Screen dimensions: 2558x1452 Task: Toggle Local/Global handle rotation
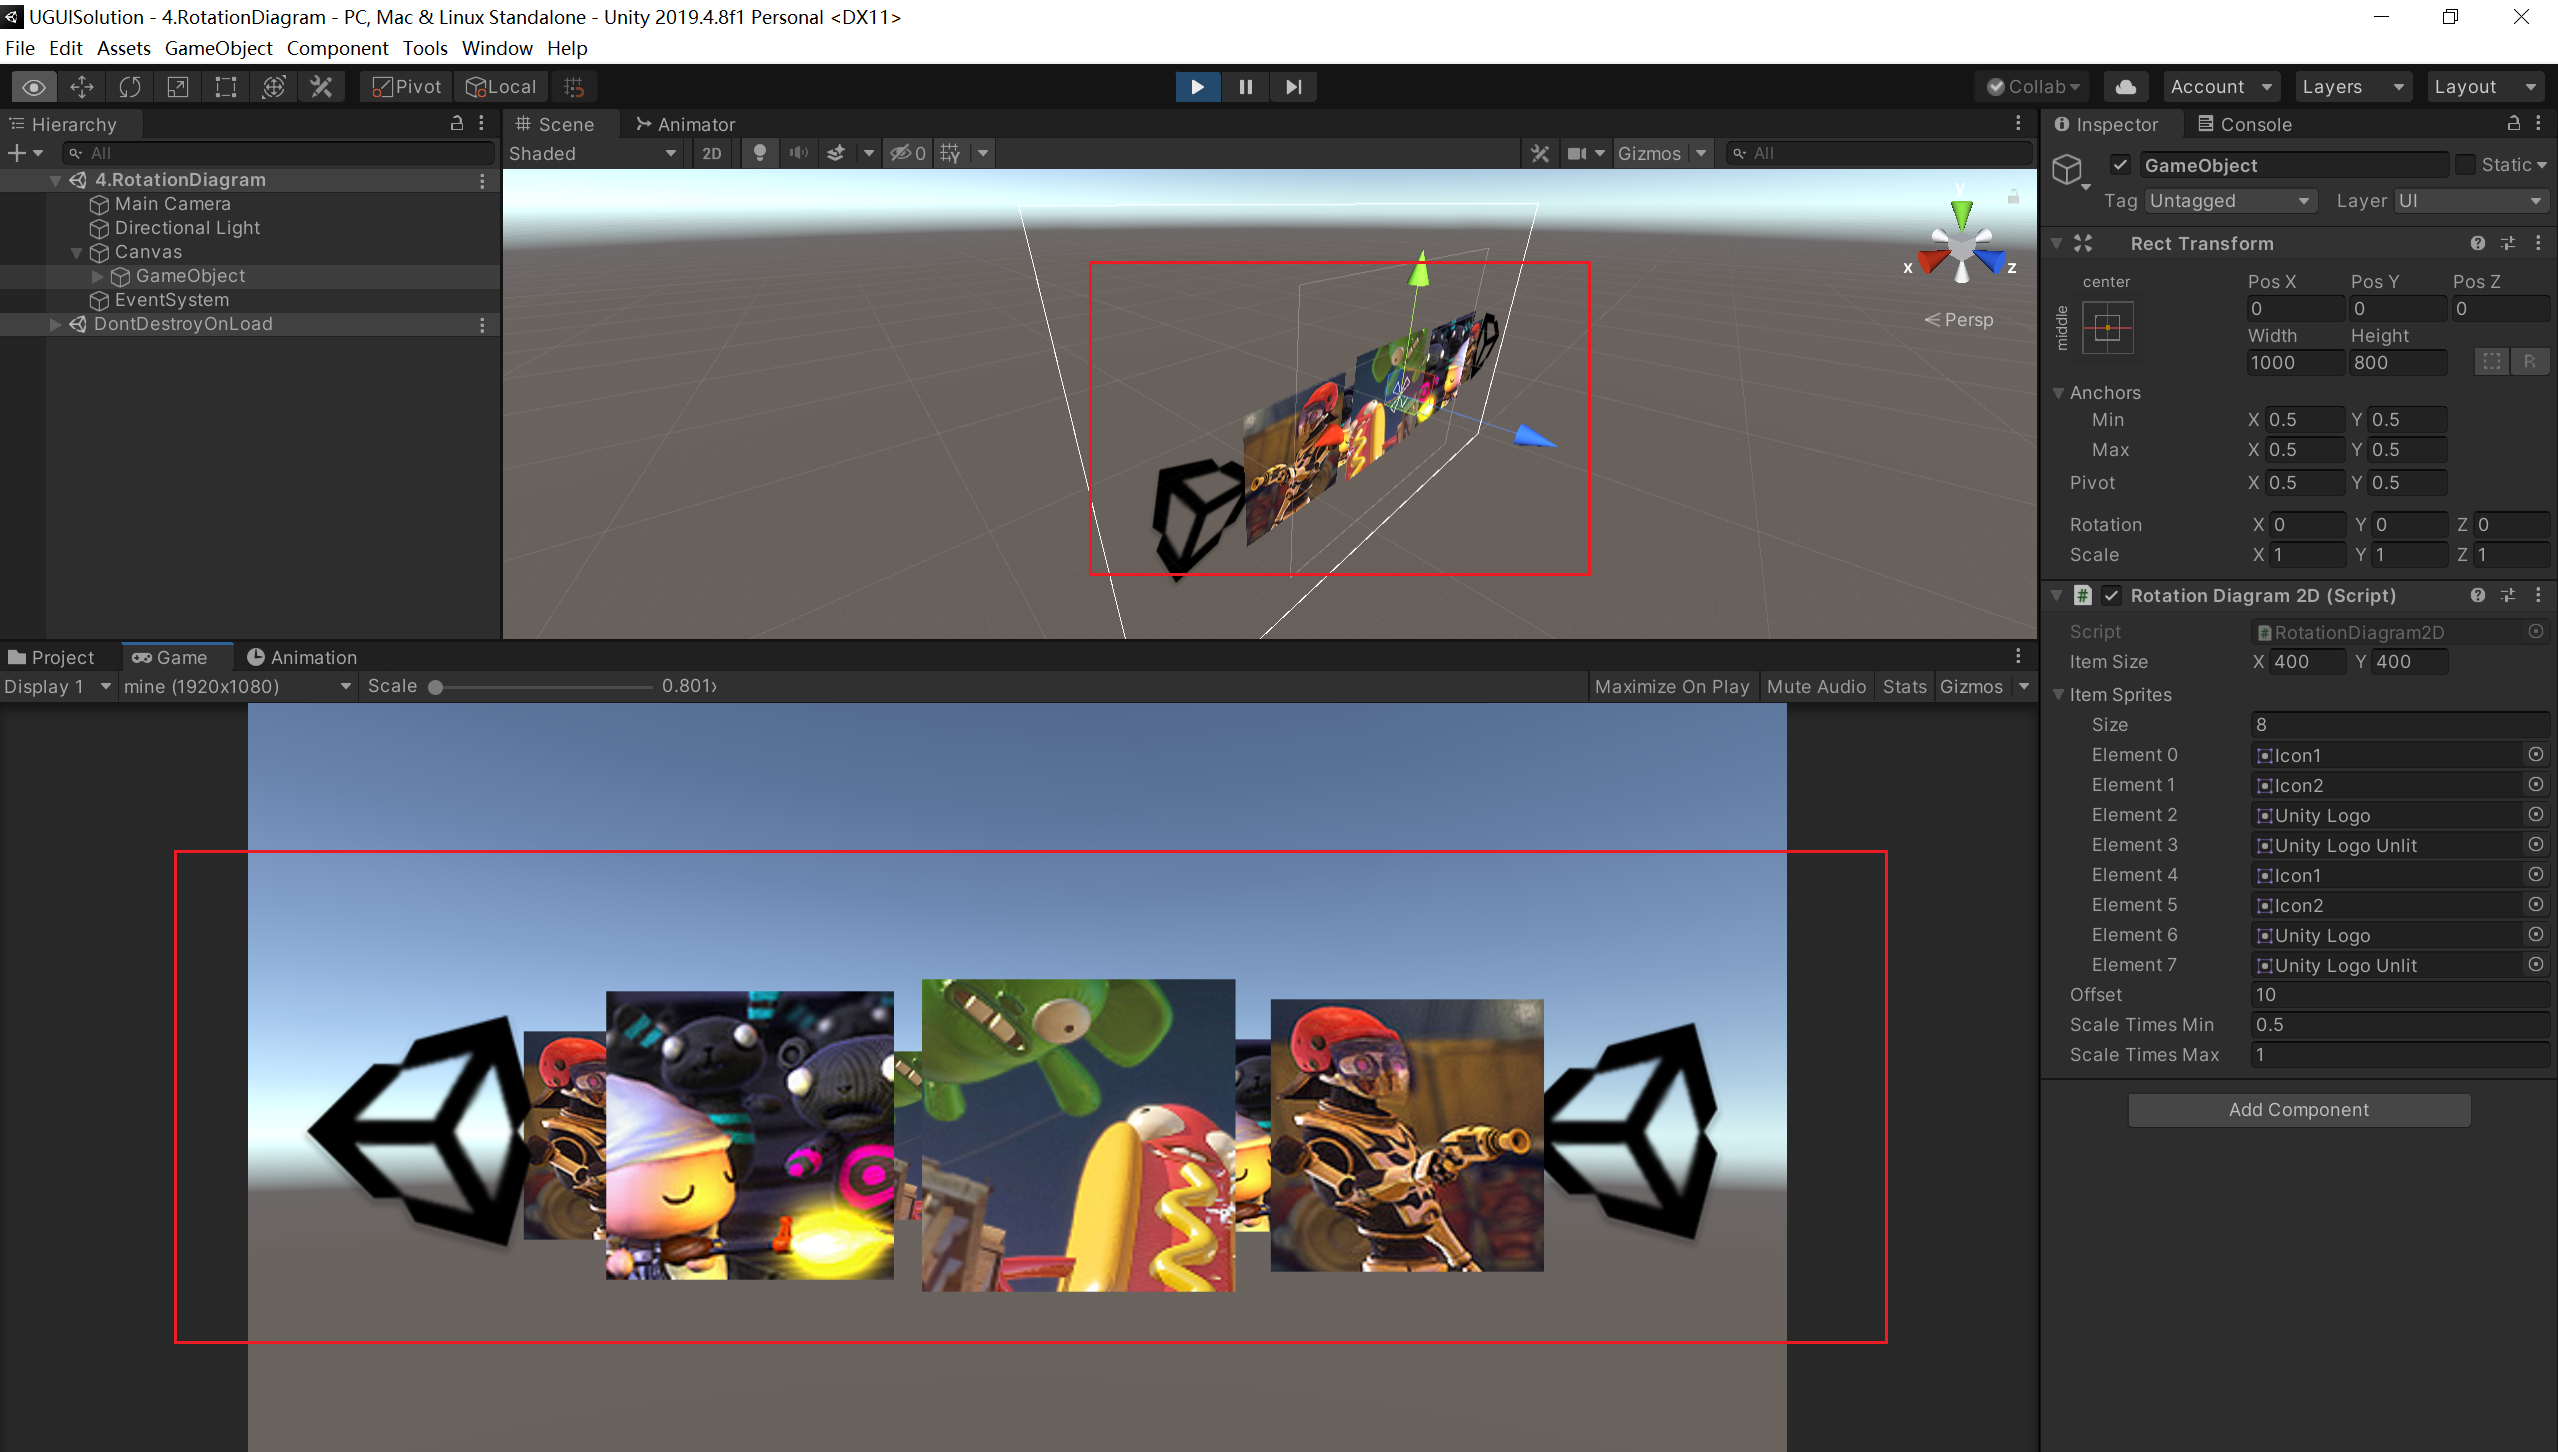click(501, 87)
